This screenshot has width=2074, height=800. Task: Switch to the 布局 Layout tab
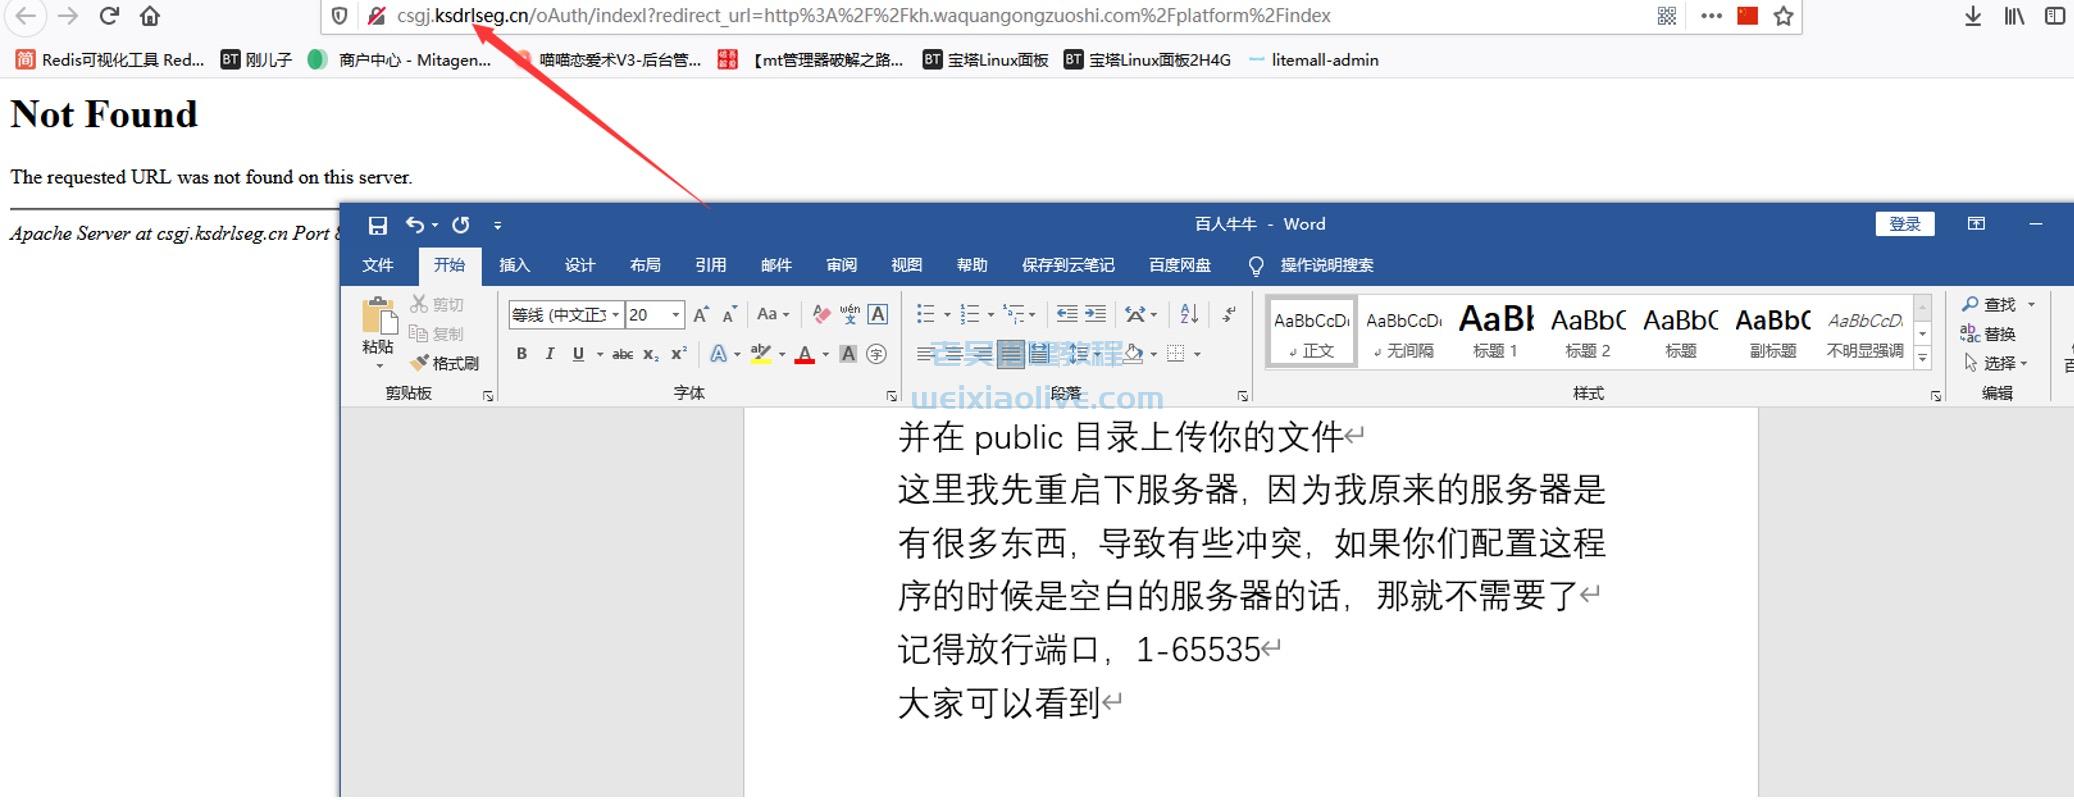645,265
